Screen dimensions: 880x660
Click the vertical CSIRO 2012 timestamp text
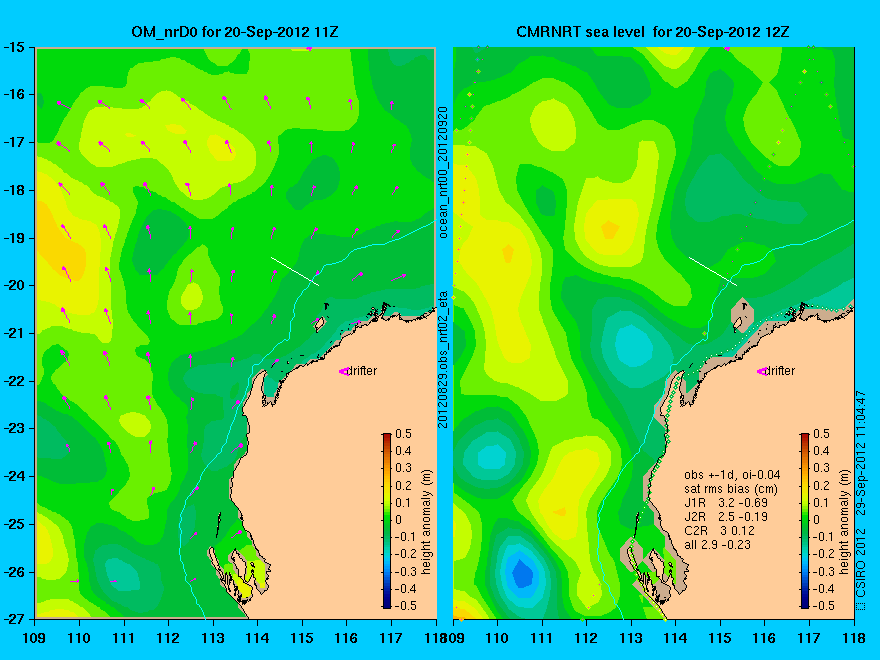[x=861, y=501]
